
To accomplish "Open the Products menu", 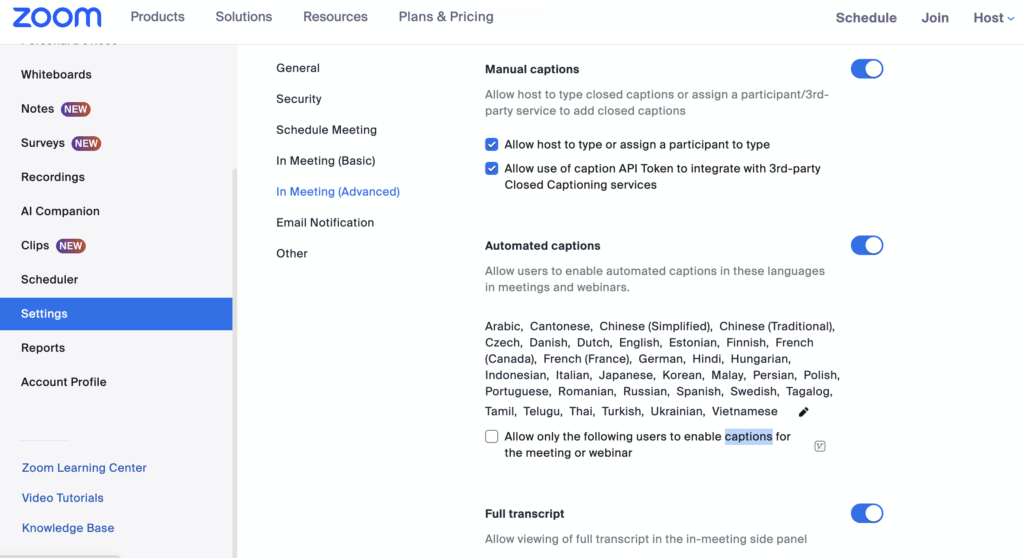I will pyautogui.click(x=157, y=17).
